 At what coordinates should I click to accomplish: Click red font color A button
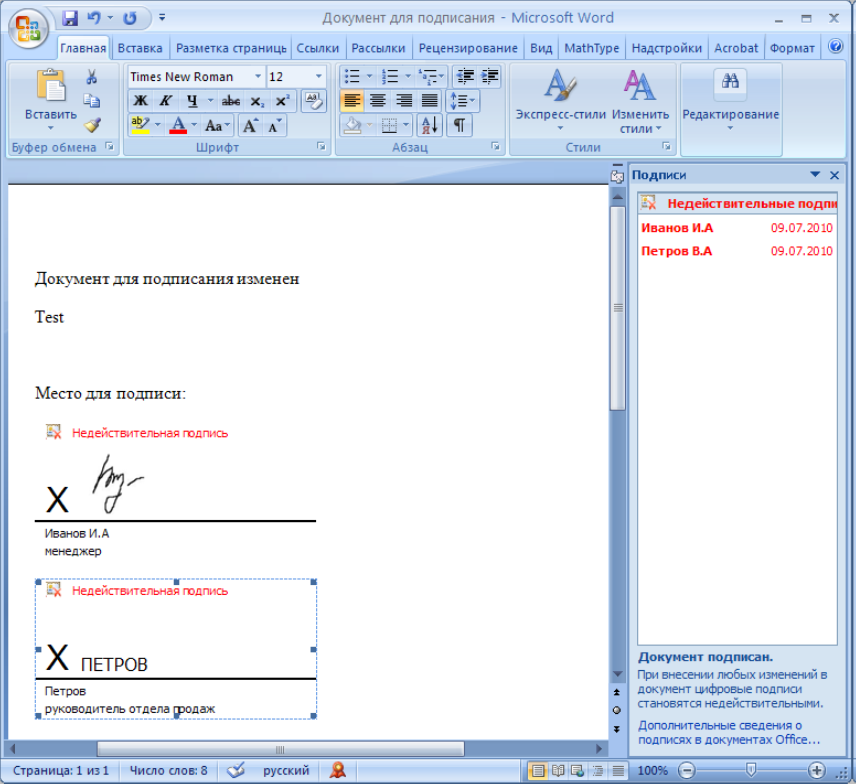(178, 126)
